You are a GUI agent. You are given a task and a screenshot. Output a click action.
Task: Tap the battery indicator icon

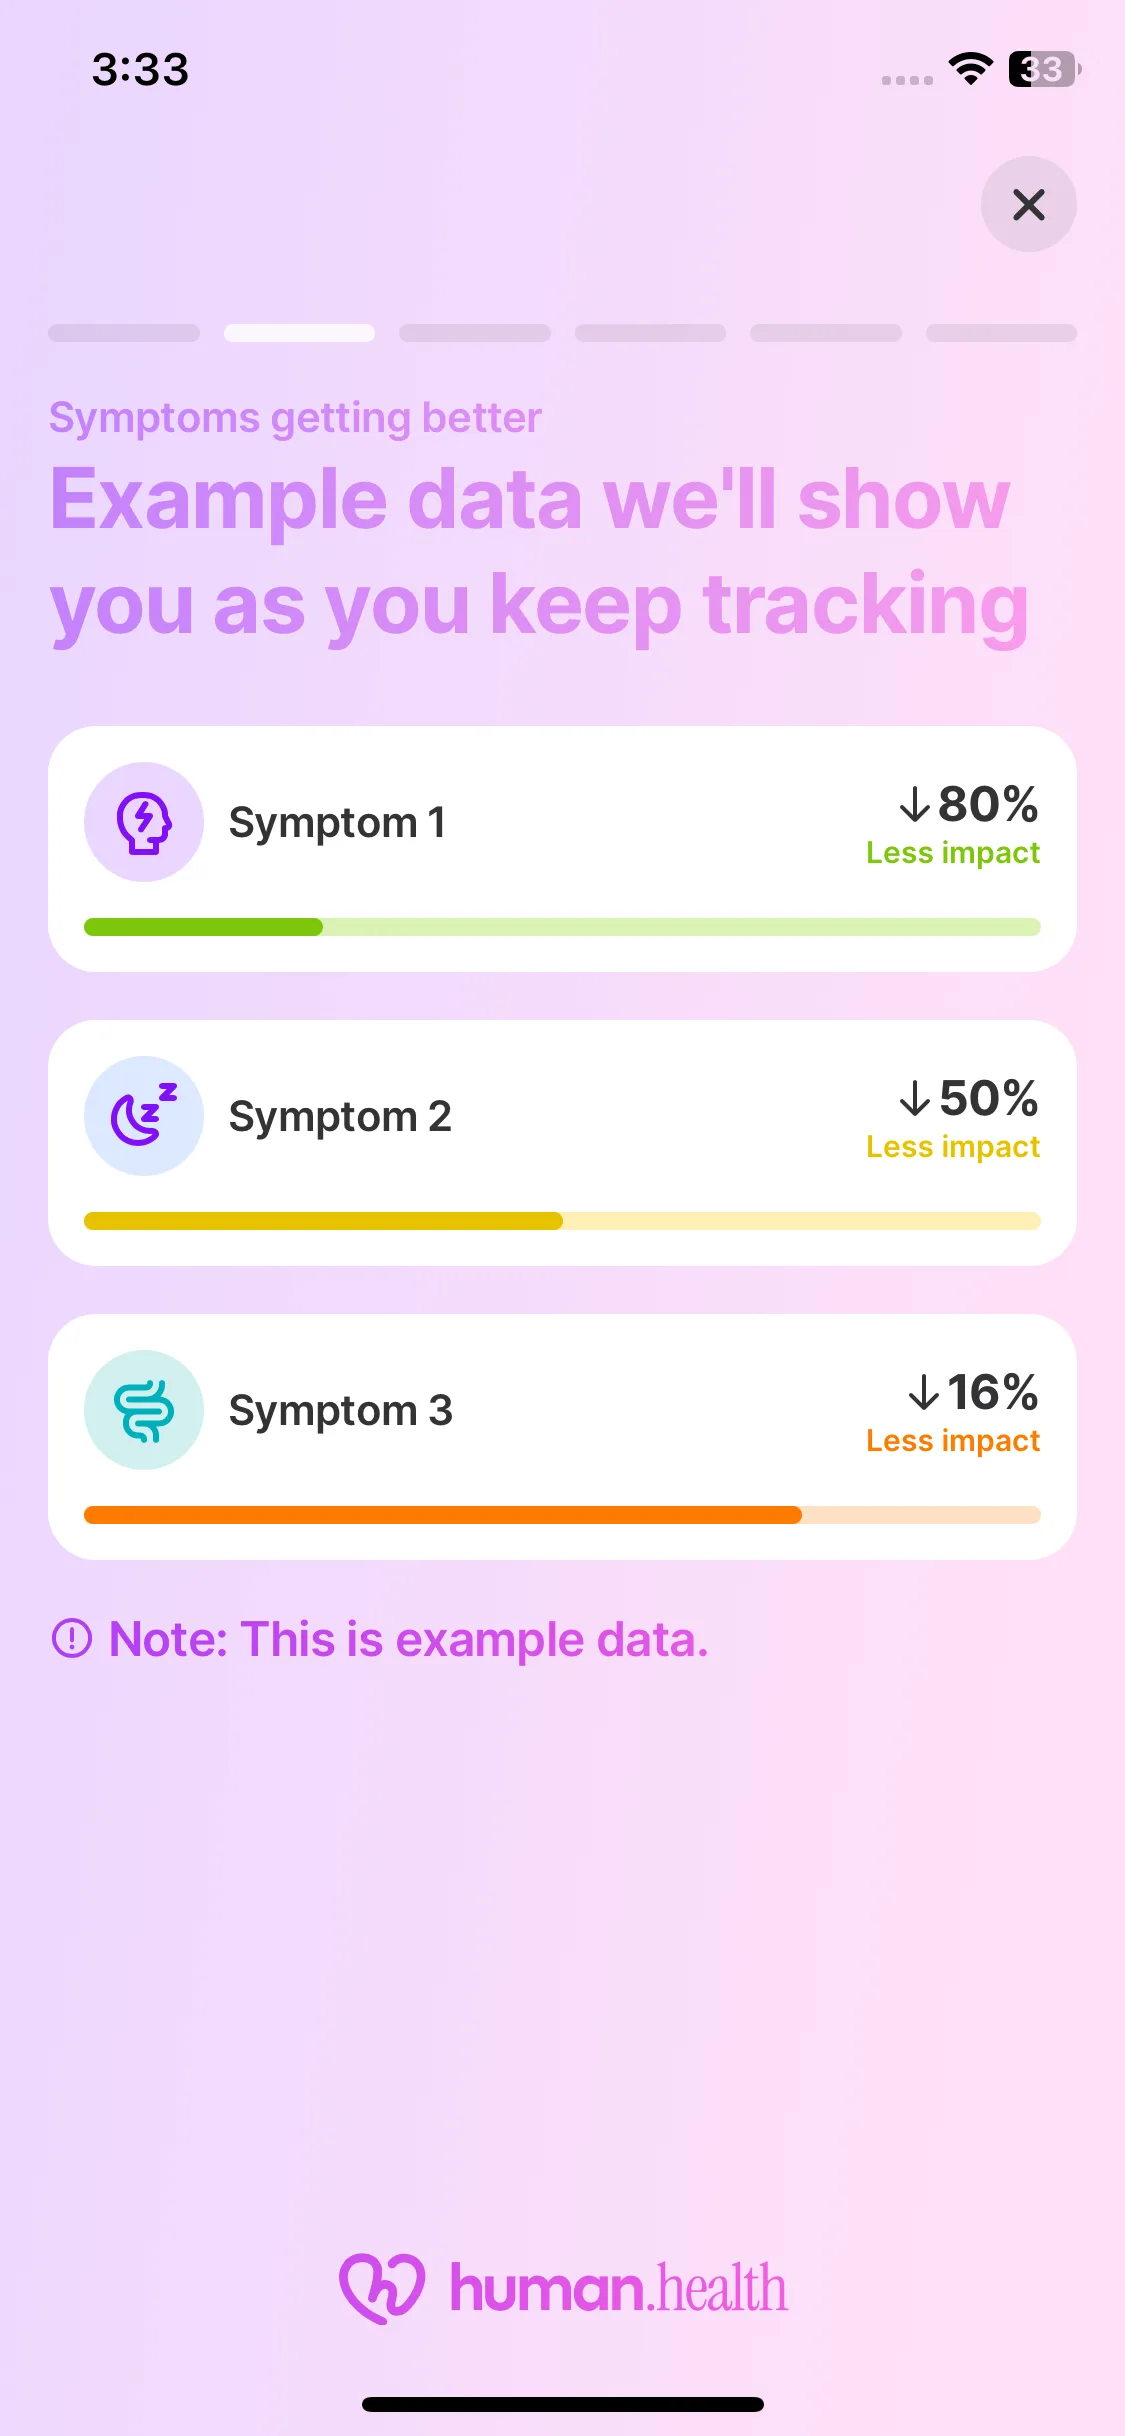pyautogui.click(x=1044, y=69)
